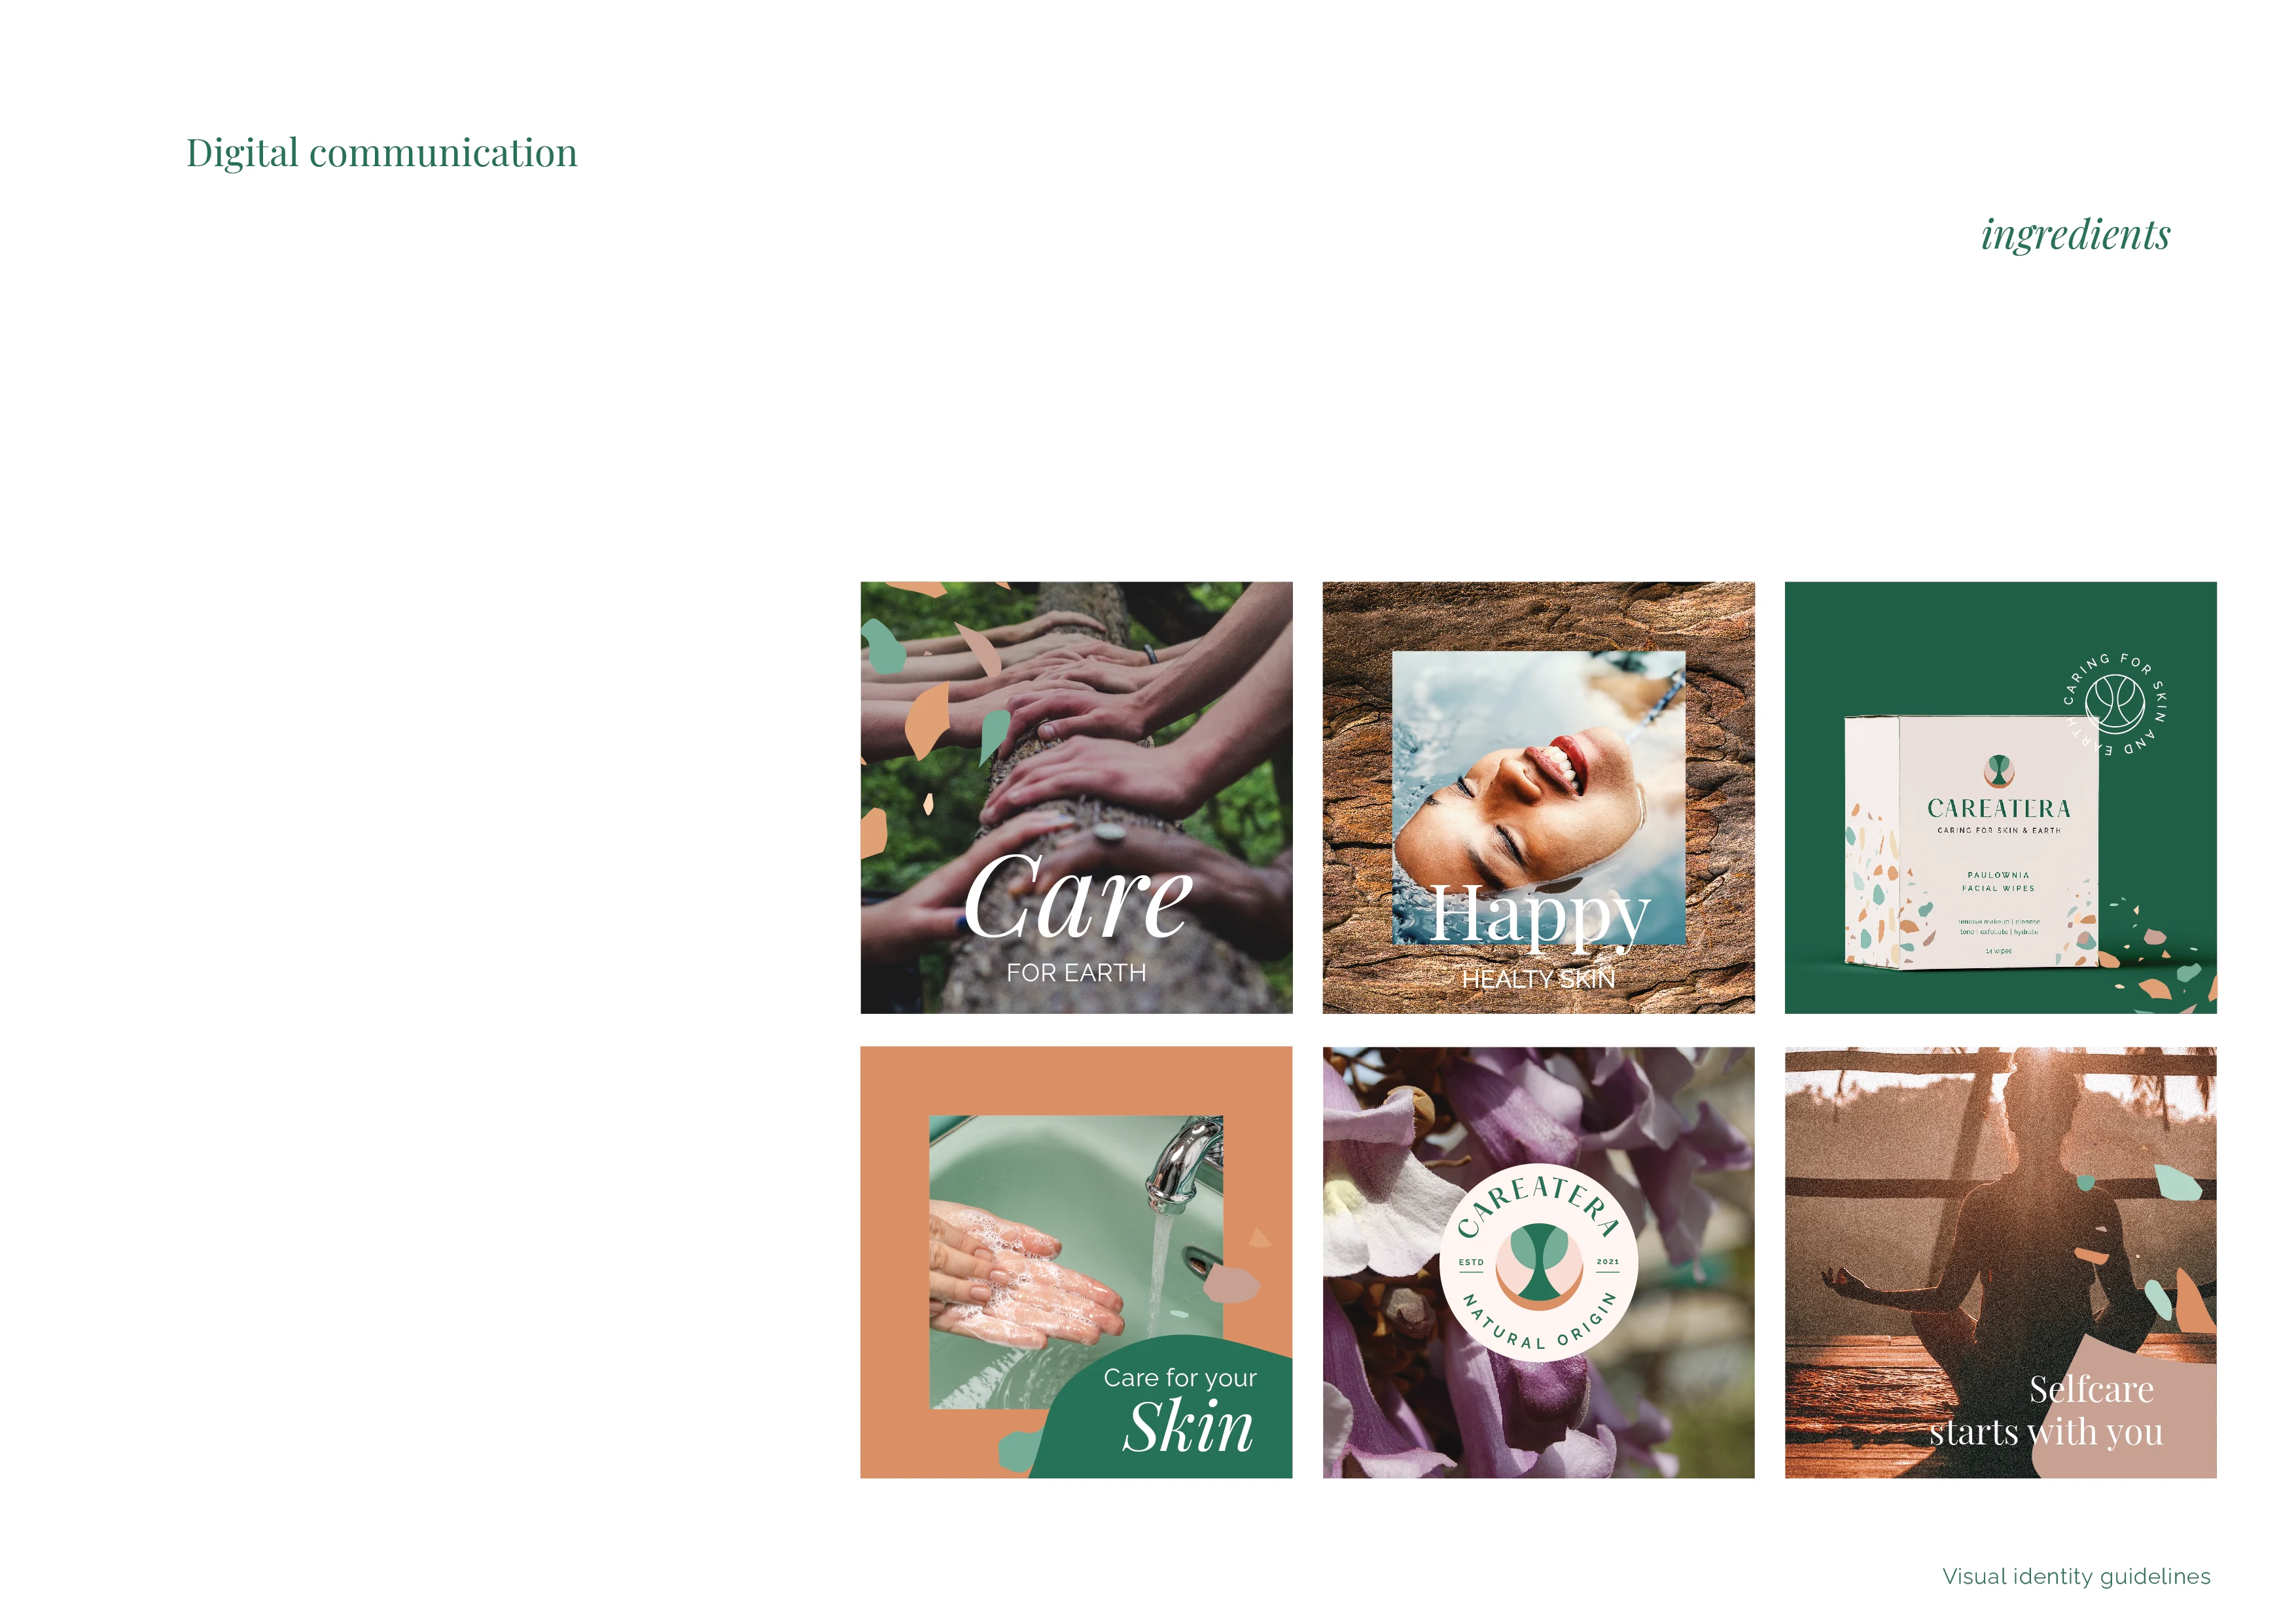Click the 'HEALTY SKIN' caption
Image resolution: width=2296 pixels, height=1623 pixels.
tap(1538, 979)
